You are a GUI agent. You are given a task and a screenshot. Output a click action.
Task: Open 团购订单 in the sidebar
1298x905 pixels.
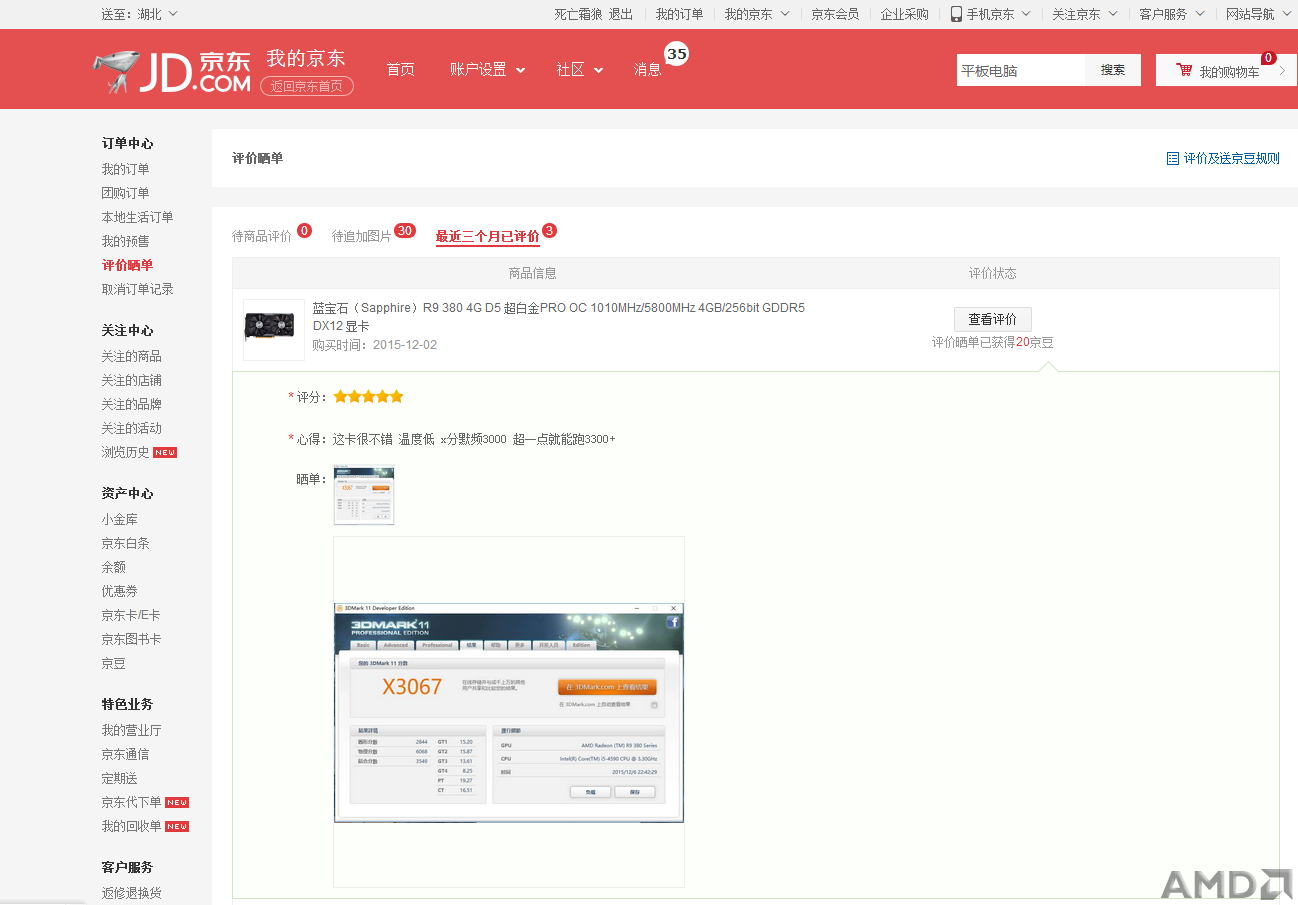tap(125, 193)
